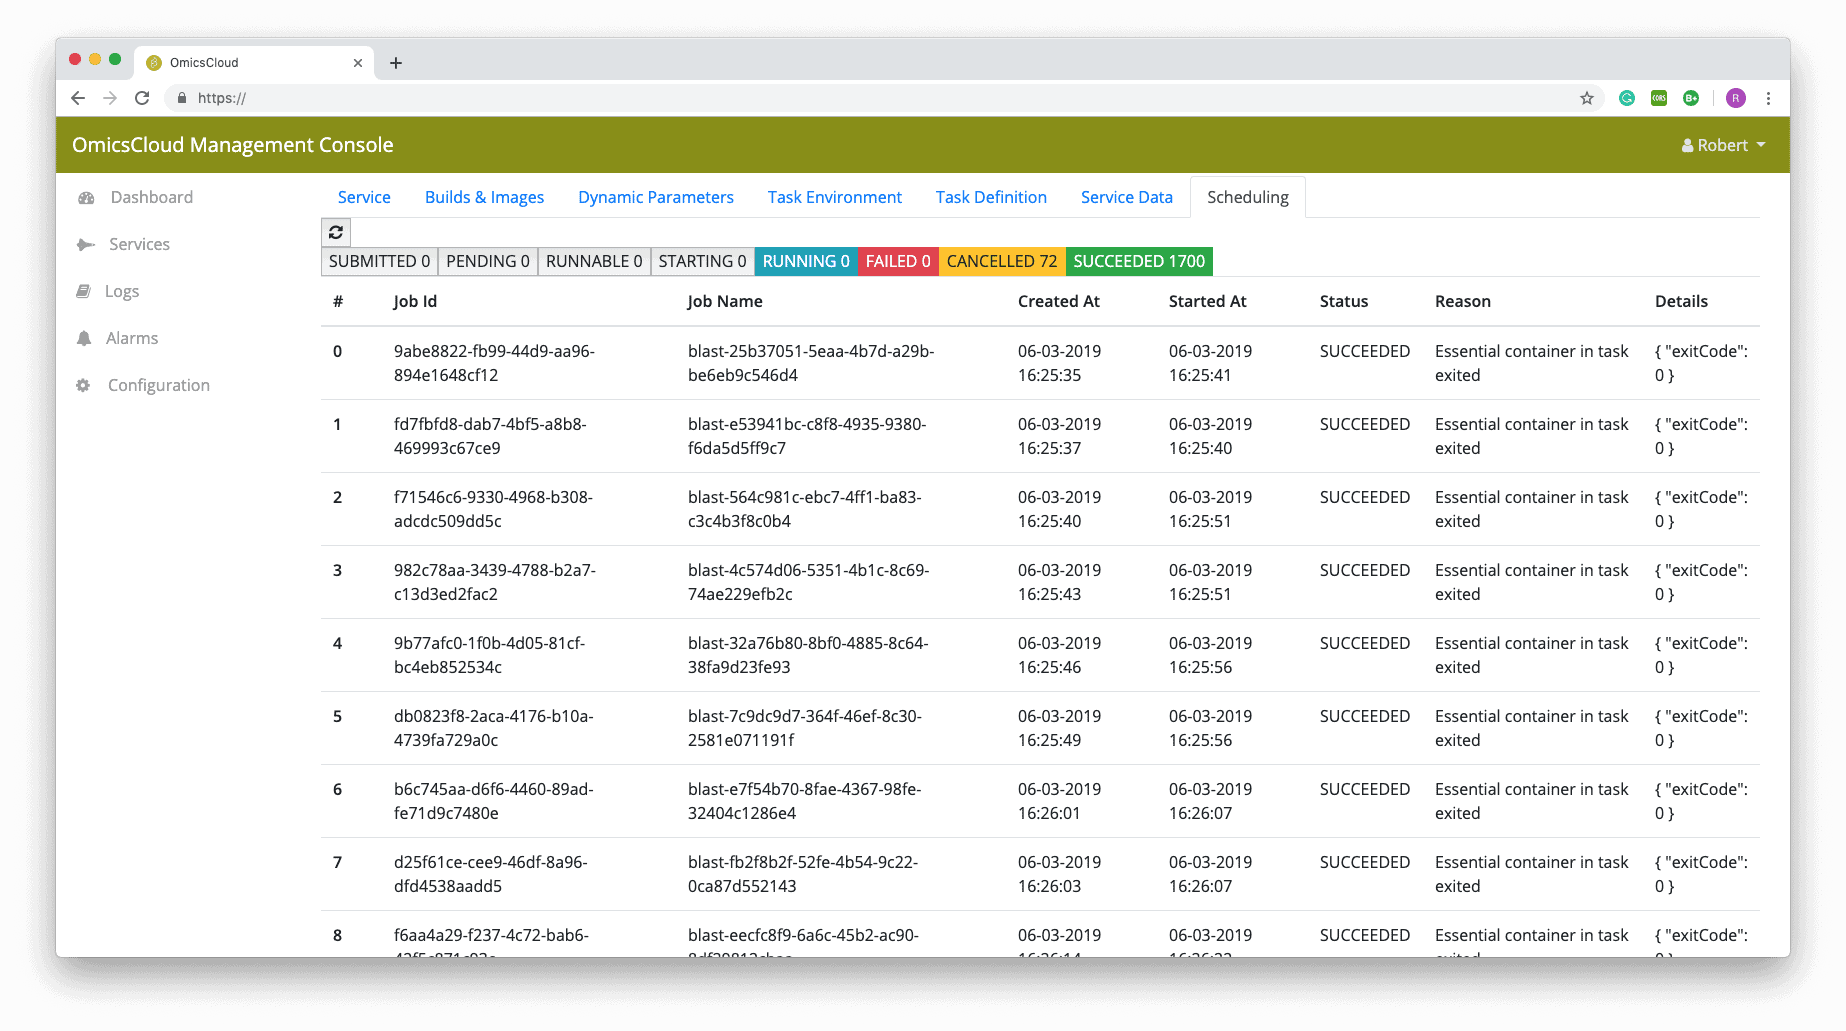The width and height of the screenshot is (1846, 1031).
Task: Go back with browser back arrow
Action: tap(78, 98)
